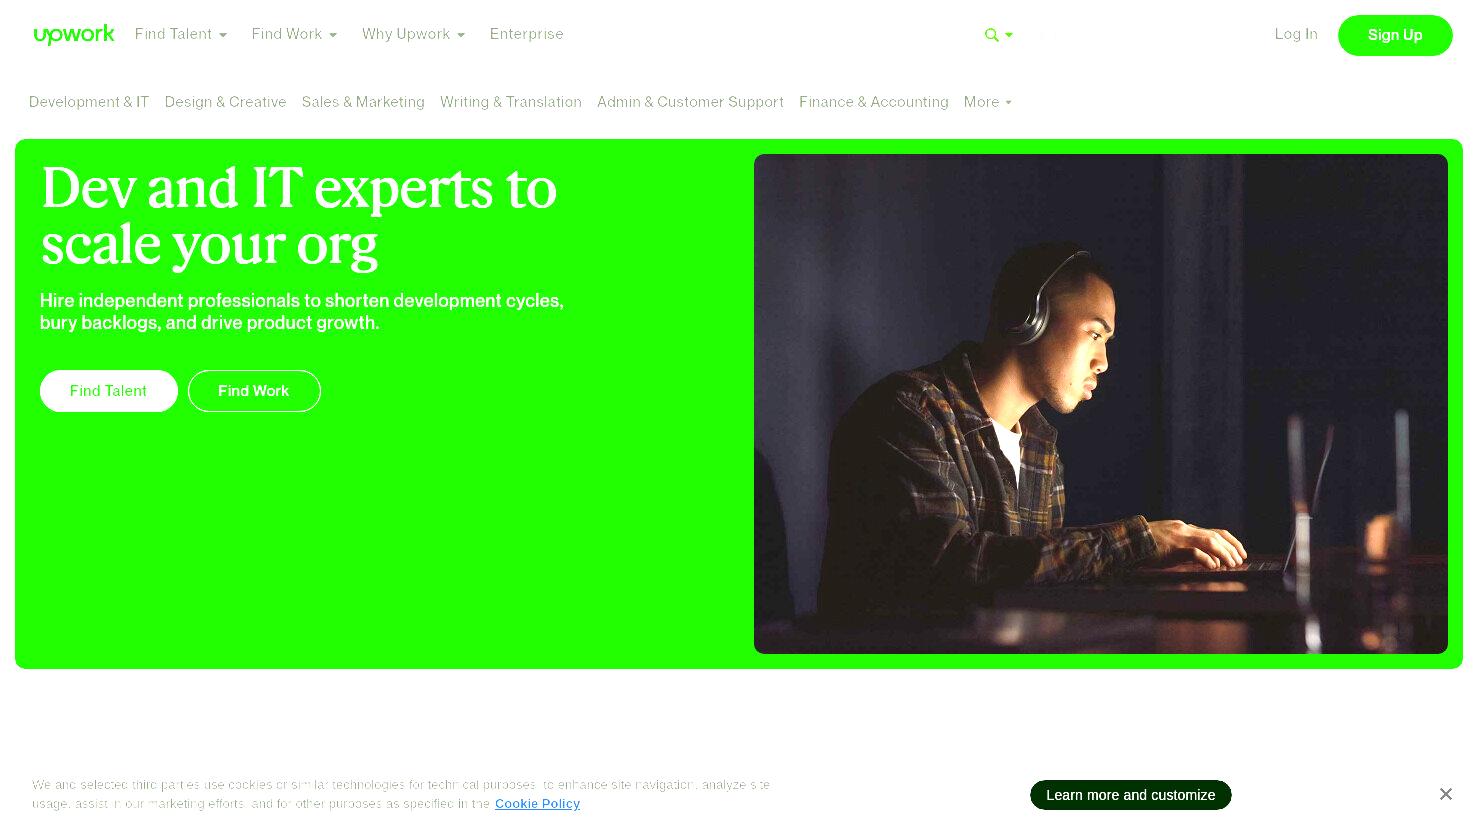Image resolution: width=1478 pixels, height=837 pixels.
Task: Expand the Why Upwork menu
Action: tap(413, 34)
